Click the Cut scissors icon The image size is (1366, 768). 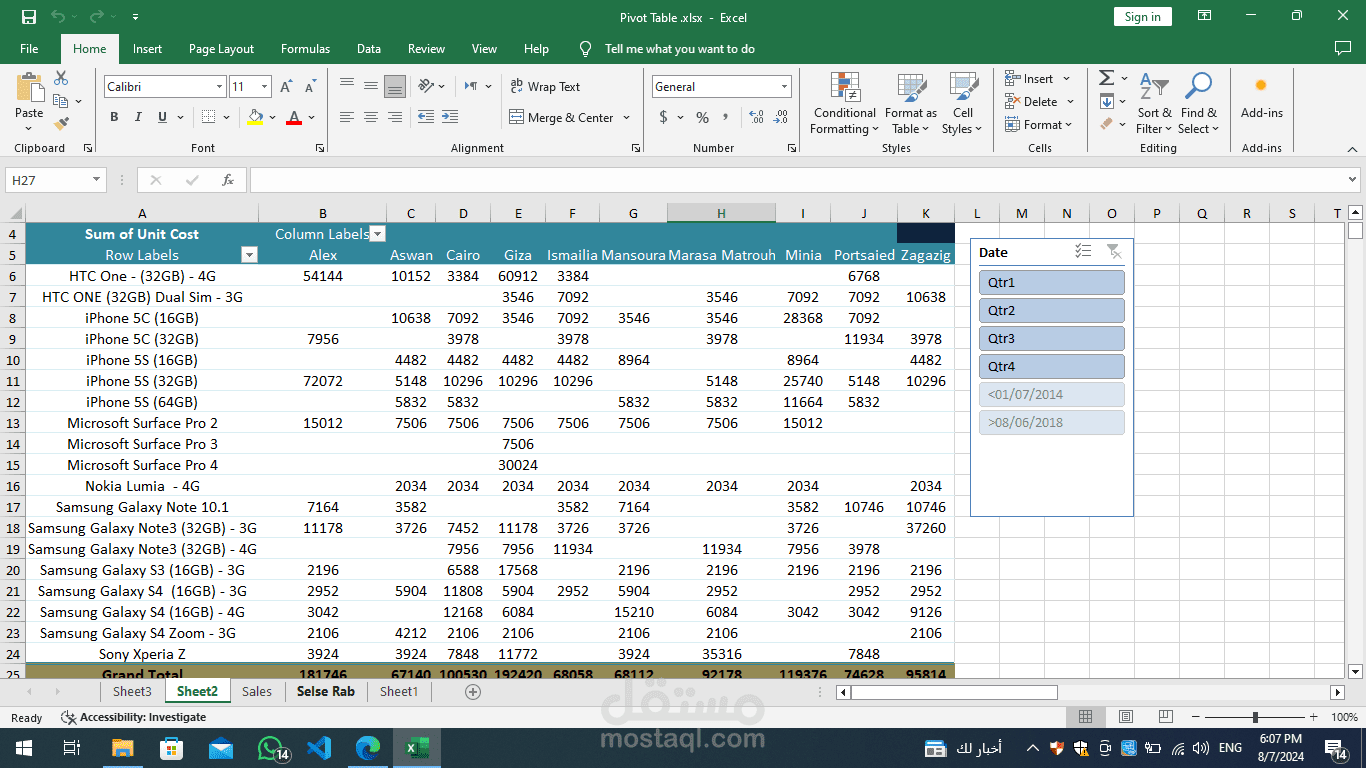click(61, 78)
